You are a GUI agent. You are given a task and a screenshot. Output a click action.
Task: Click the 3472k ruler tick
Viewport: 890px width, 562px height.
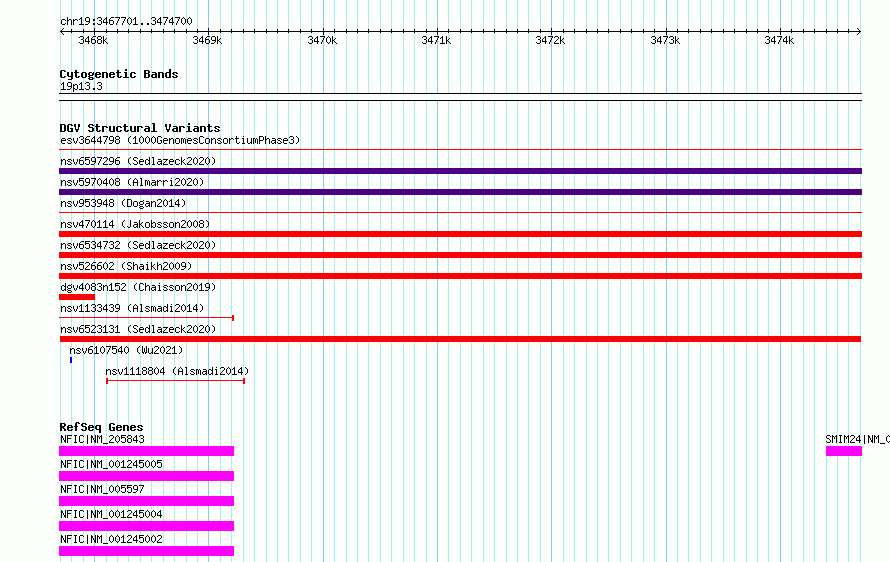pos(550,40)
